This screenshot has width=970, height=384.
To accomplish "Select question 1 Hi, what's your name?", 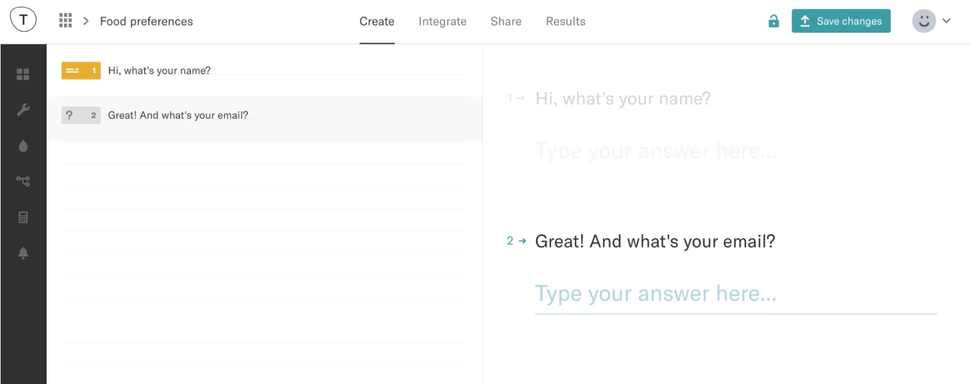I will coord(265,70).
